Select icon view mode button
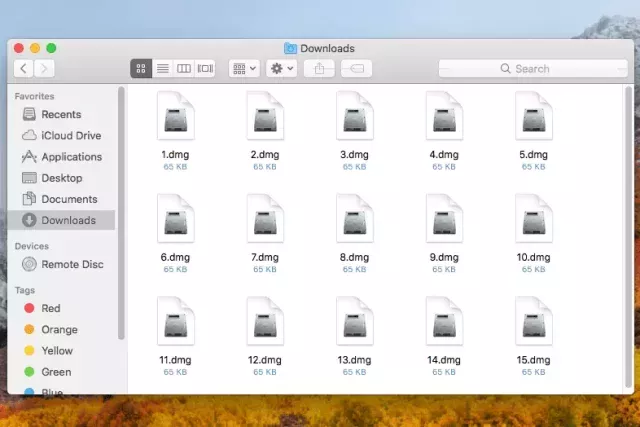The height and width of the screenshot is (427, 640). tap(140, 68)
